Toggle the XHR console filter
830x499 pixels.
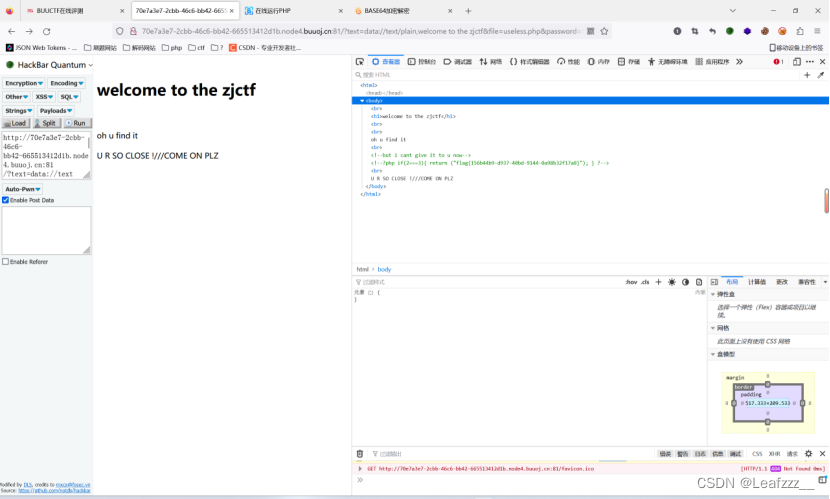pos(774,454)
